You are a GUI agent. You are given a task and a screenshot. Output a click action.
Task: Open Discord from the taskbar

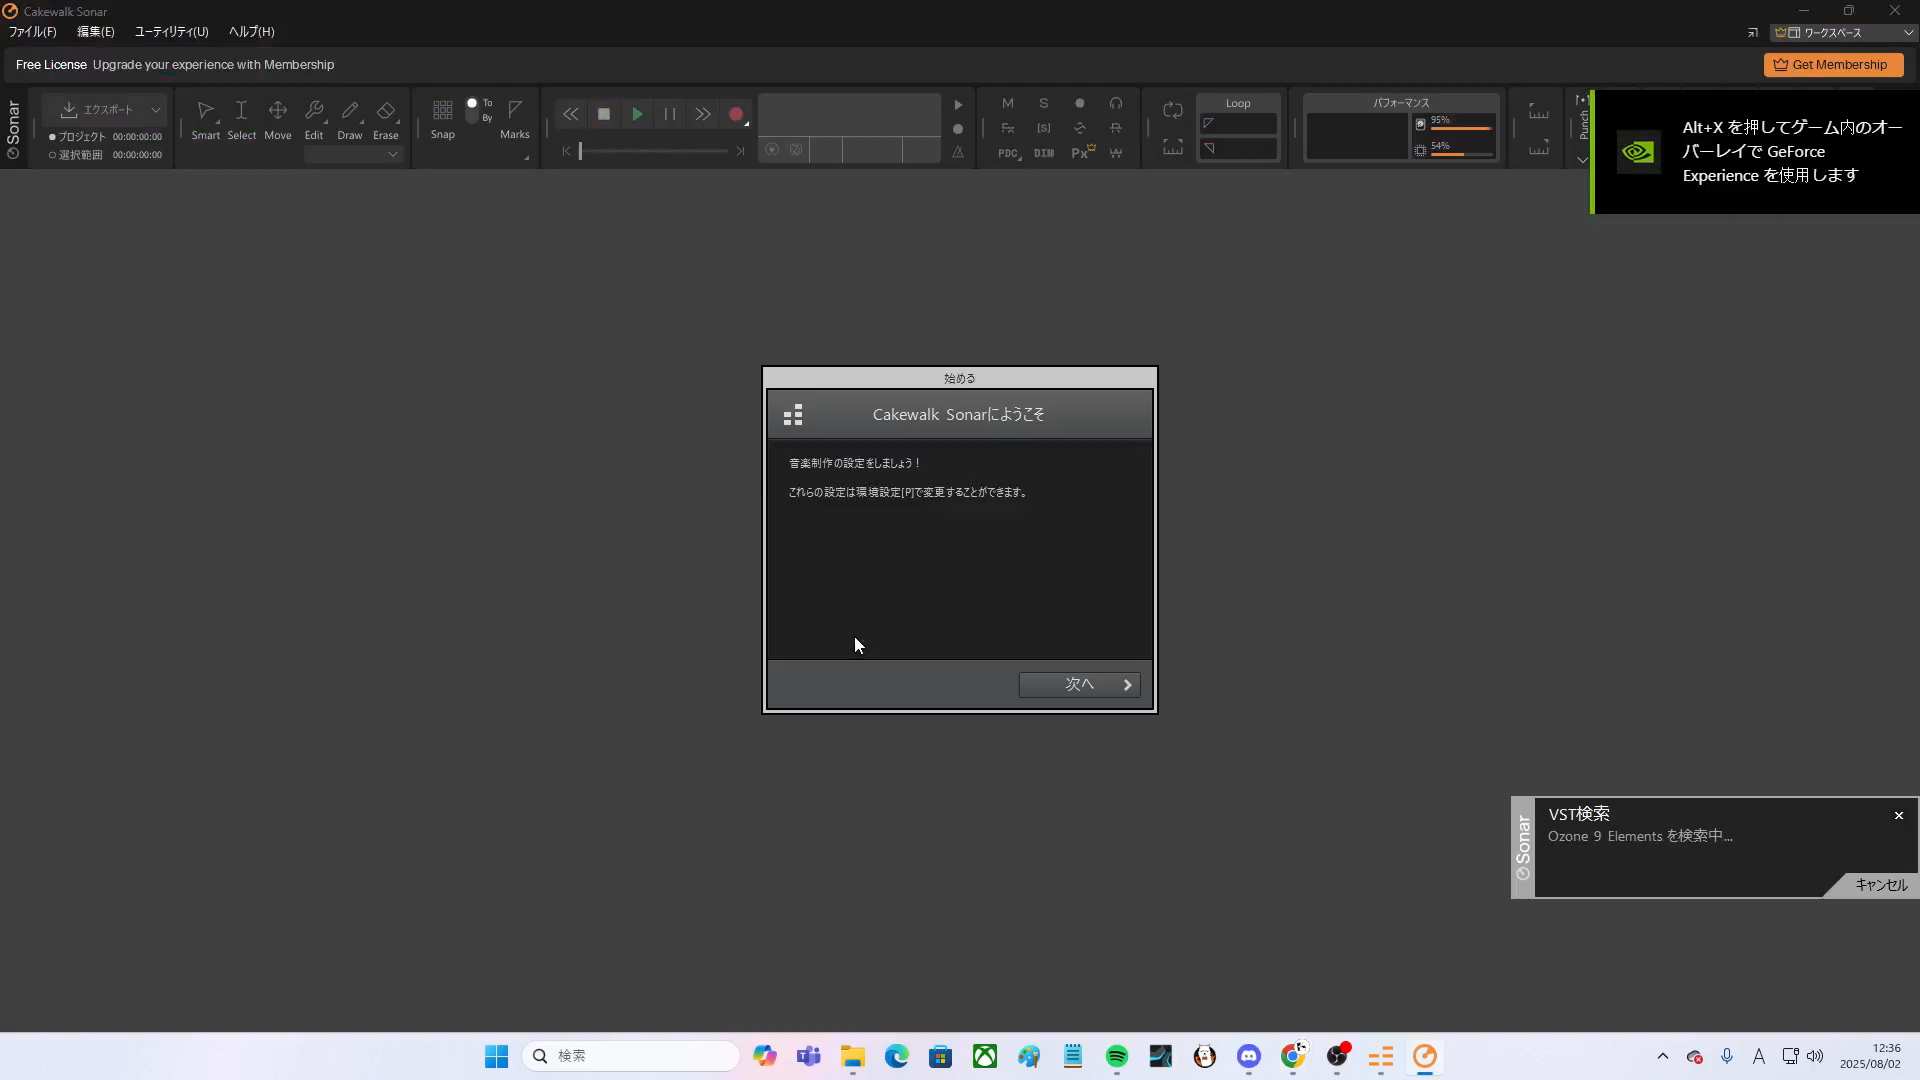1249,1057
